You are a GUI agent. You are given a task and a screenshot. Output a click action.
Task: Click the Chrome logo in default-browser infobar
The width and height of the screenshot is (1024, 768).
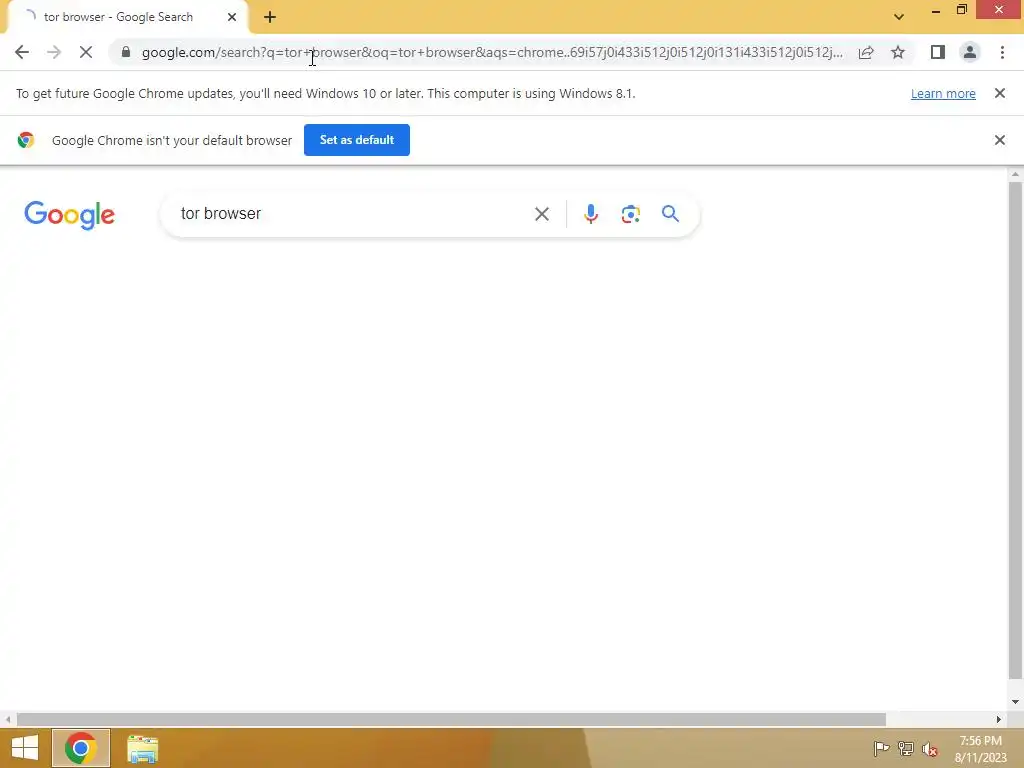pyautogui.click(x=26, y=140)
